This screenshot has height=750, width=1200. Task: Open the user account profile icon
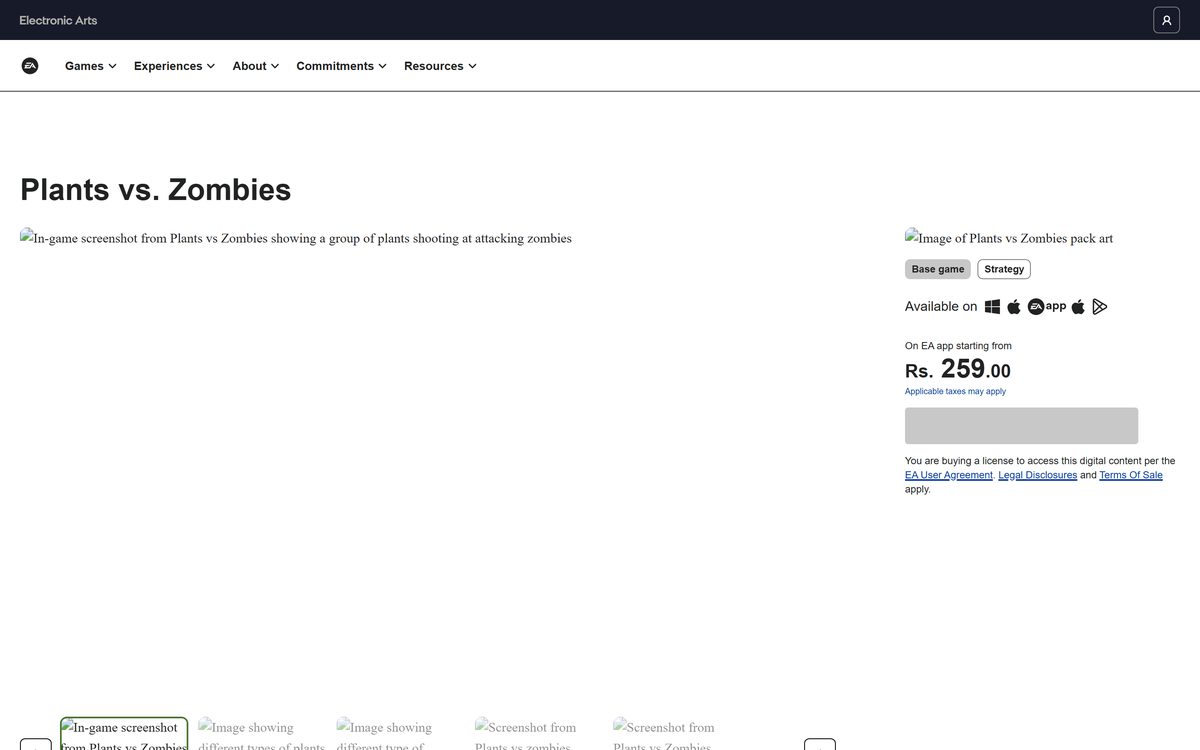tap(1166, 20)
